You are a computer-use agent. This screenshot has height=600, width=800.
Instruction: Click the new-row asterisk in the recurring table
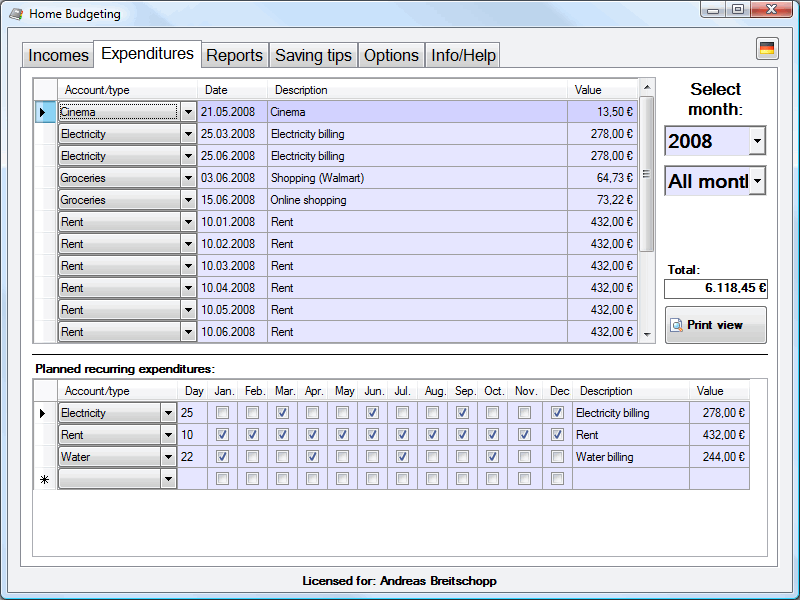coord(44,479)
